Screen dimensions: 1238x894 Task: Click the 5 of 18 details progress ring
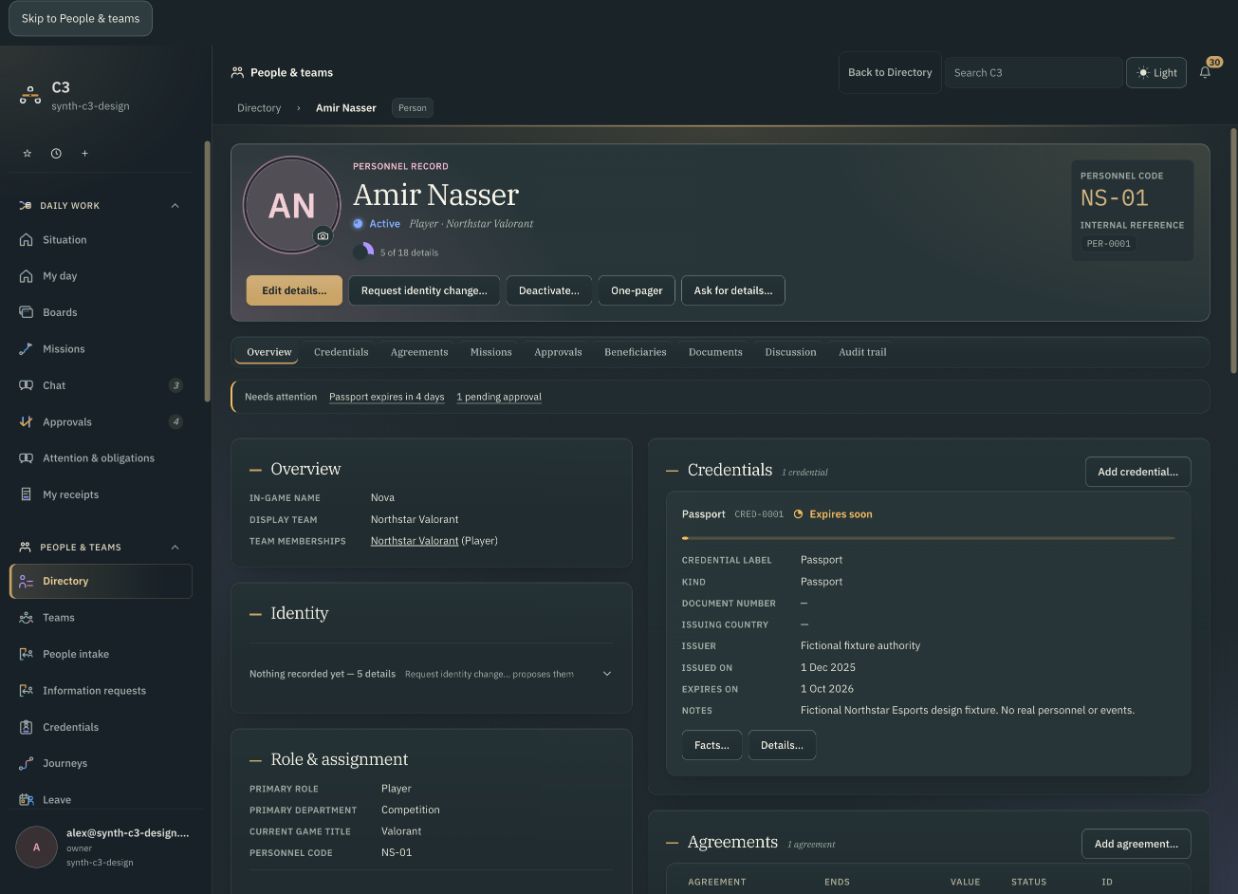[x=363, y=252]
